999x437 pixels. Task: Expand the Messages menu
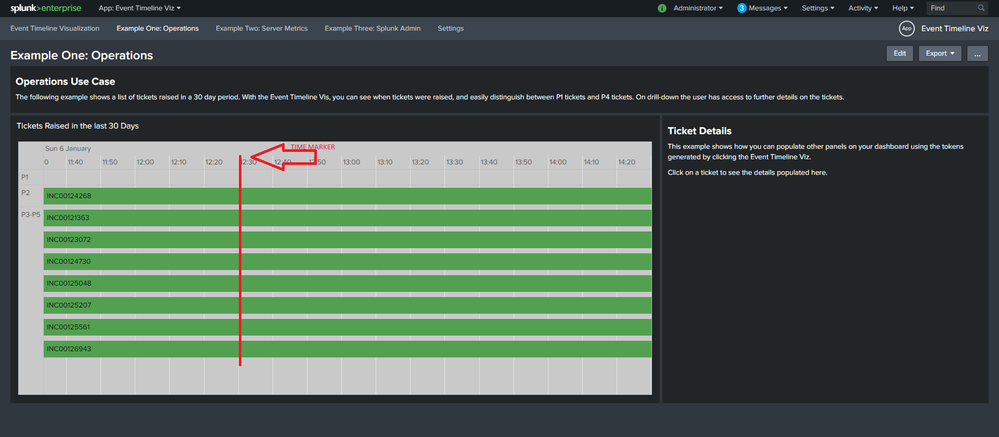pyautogui.click(x=768, y=8)
